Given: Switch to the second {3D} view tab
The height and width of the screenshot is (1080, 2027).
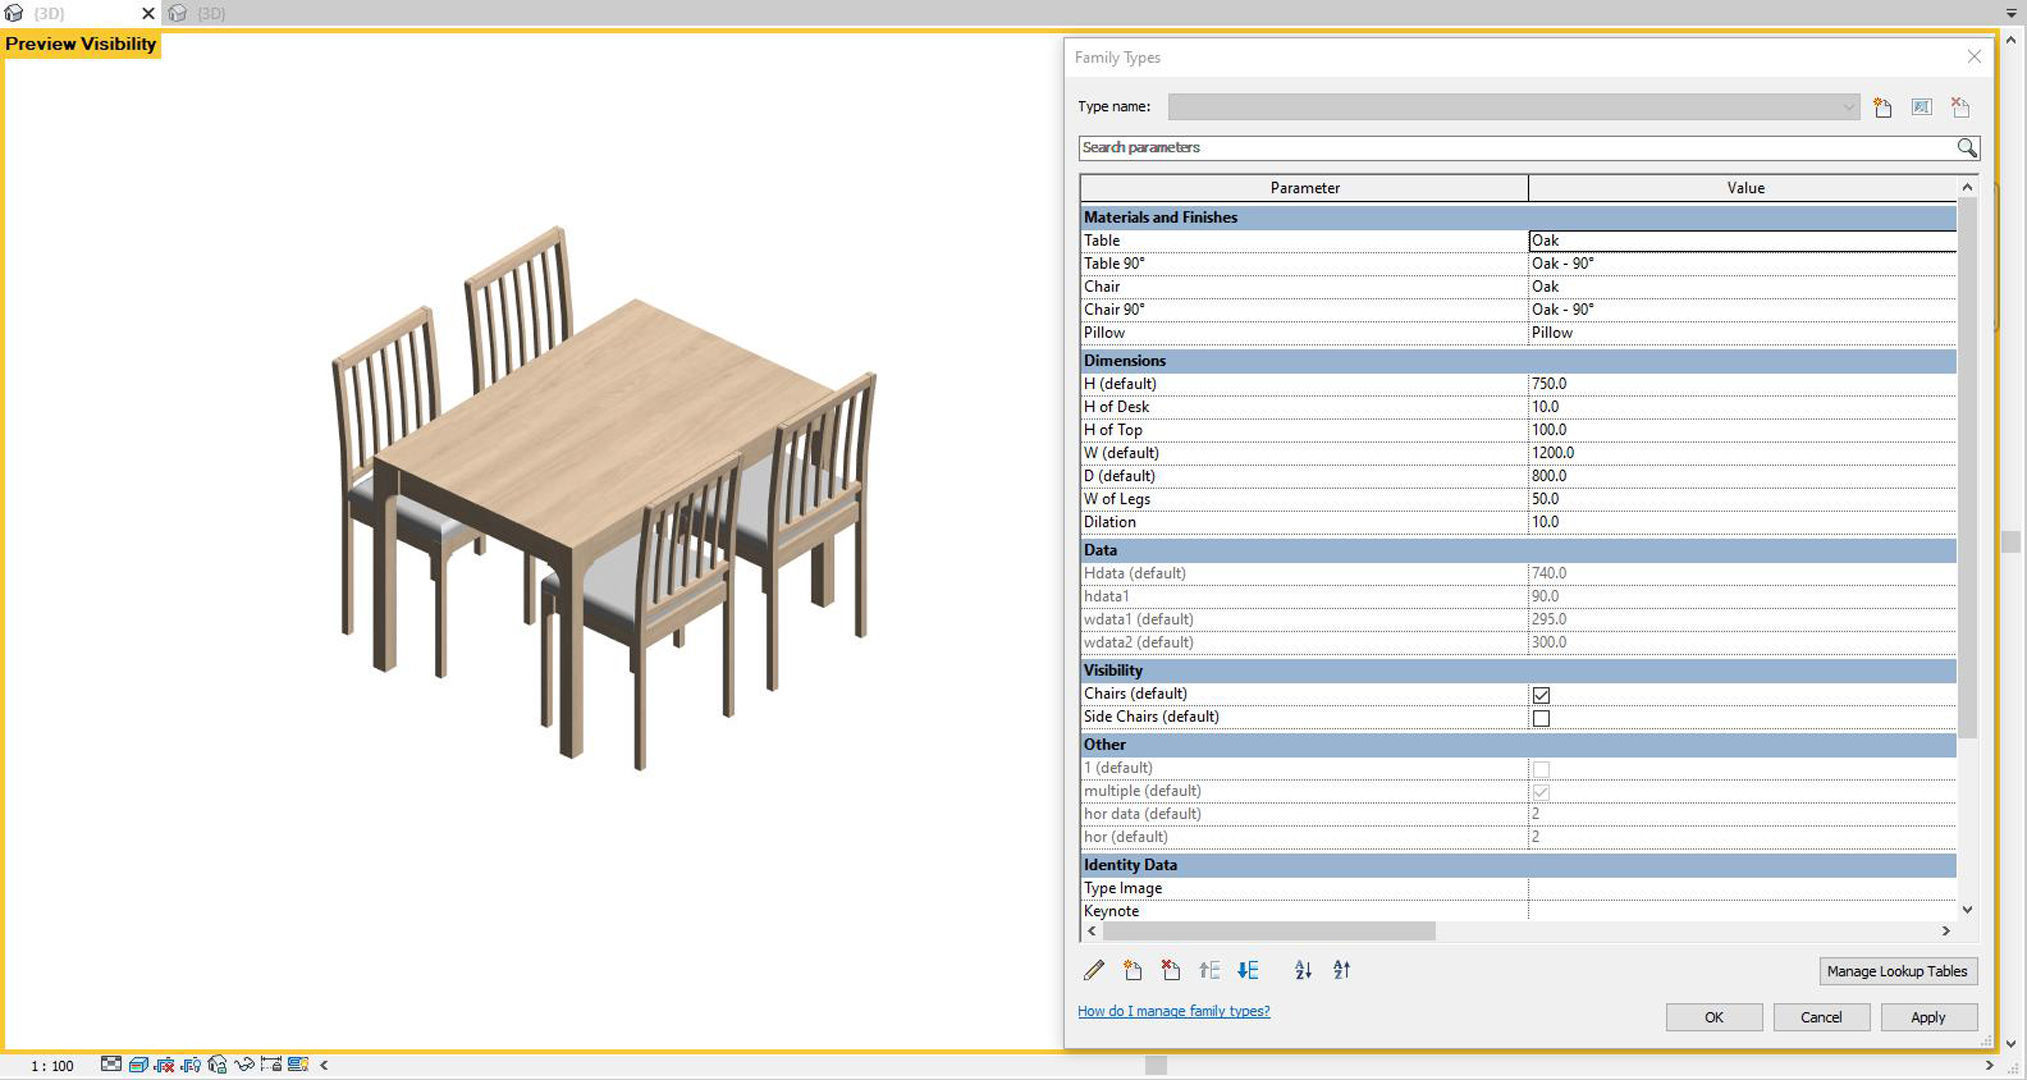Looking at the screenshot, I should point(210,13).
